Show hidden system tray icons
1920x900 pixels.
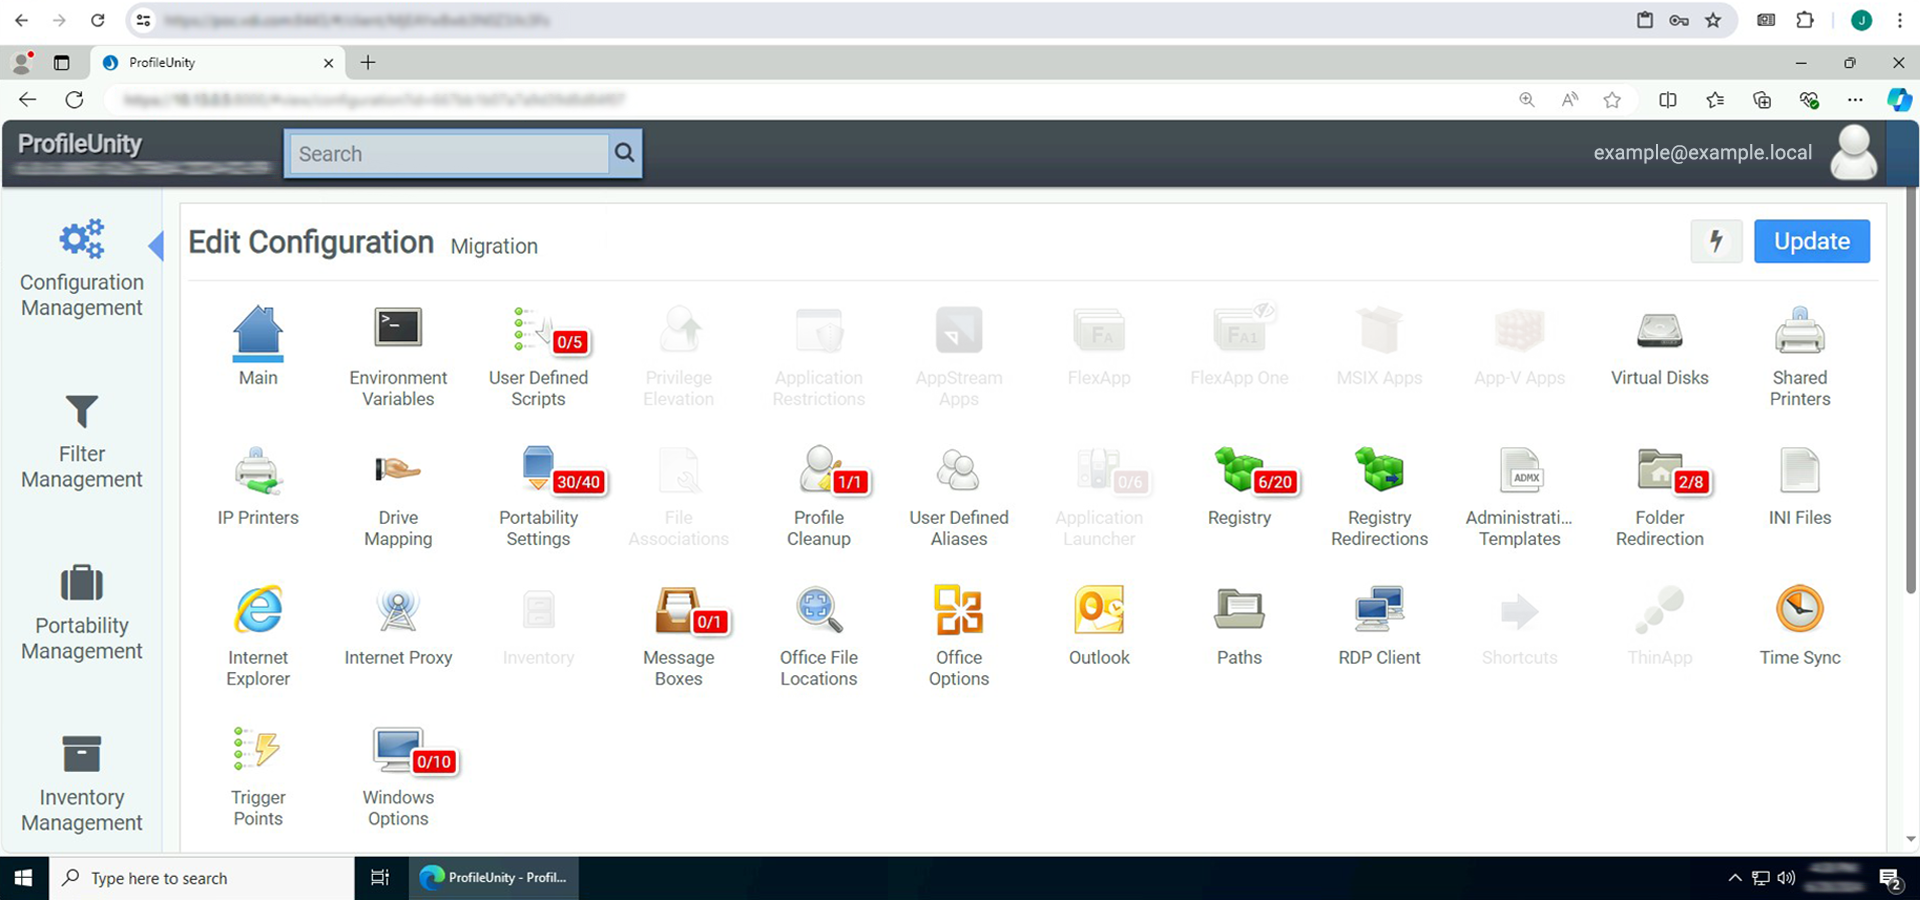tap(1735, 878)
